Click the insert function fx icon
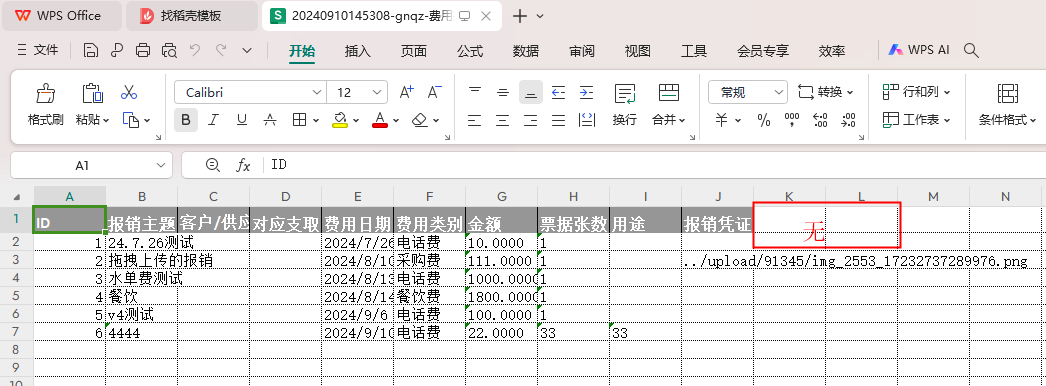The width and height of the screenshot is (1046, 386). [243, 165]
